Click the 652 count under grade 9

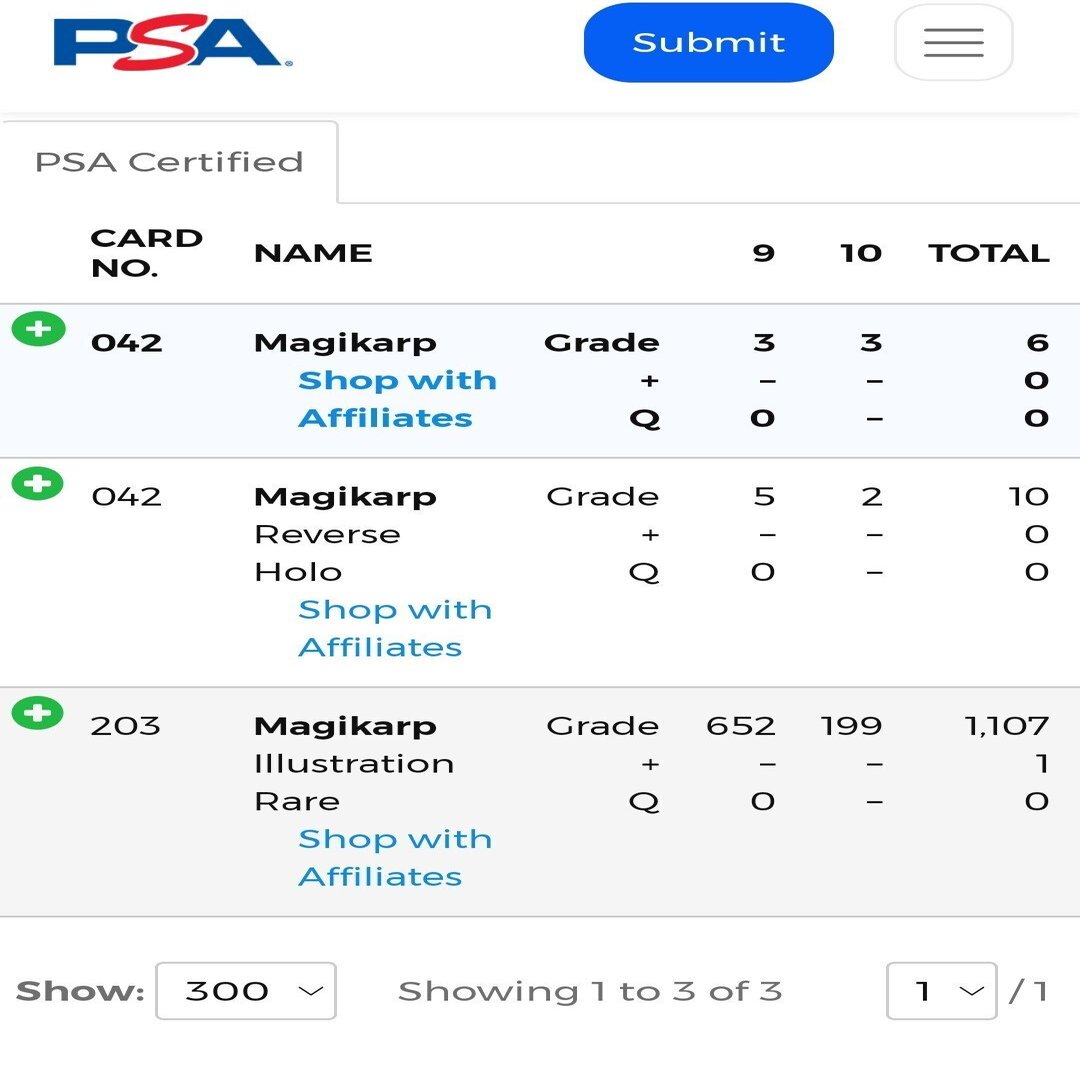tap(741, 725)
